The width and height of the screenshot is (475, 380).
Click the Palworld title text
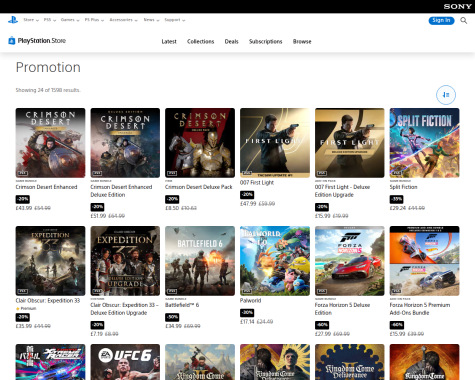[x=250, y=301]
